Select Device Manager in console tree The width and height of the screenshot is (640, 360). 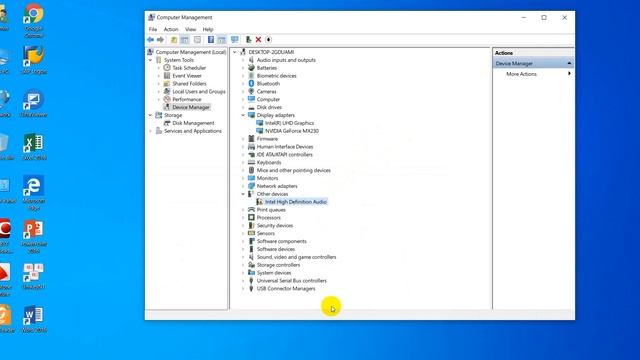191,107
